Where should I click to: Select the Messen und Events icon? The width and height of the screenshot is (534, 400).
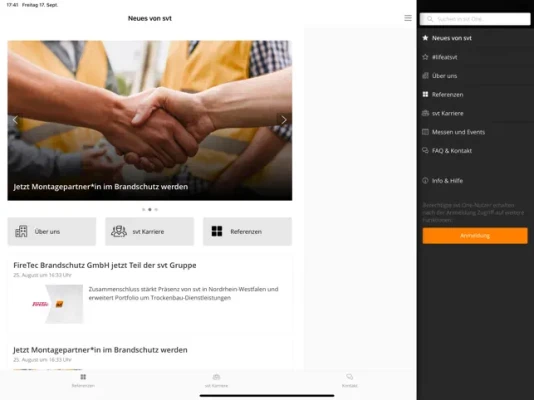coord(425,132)
